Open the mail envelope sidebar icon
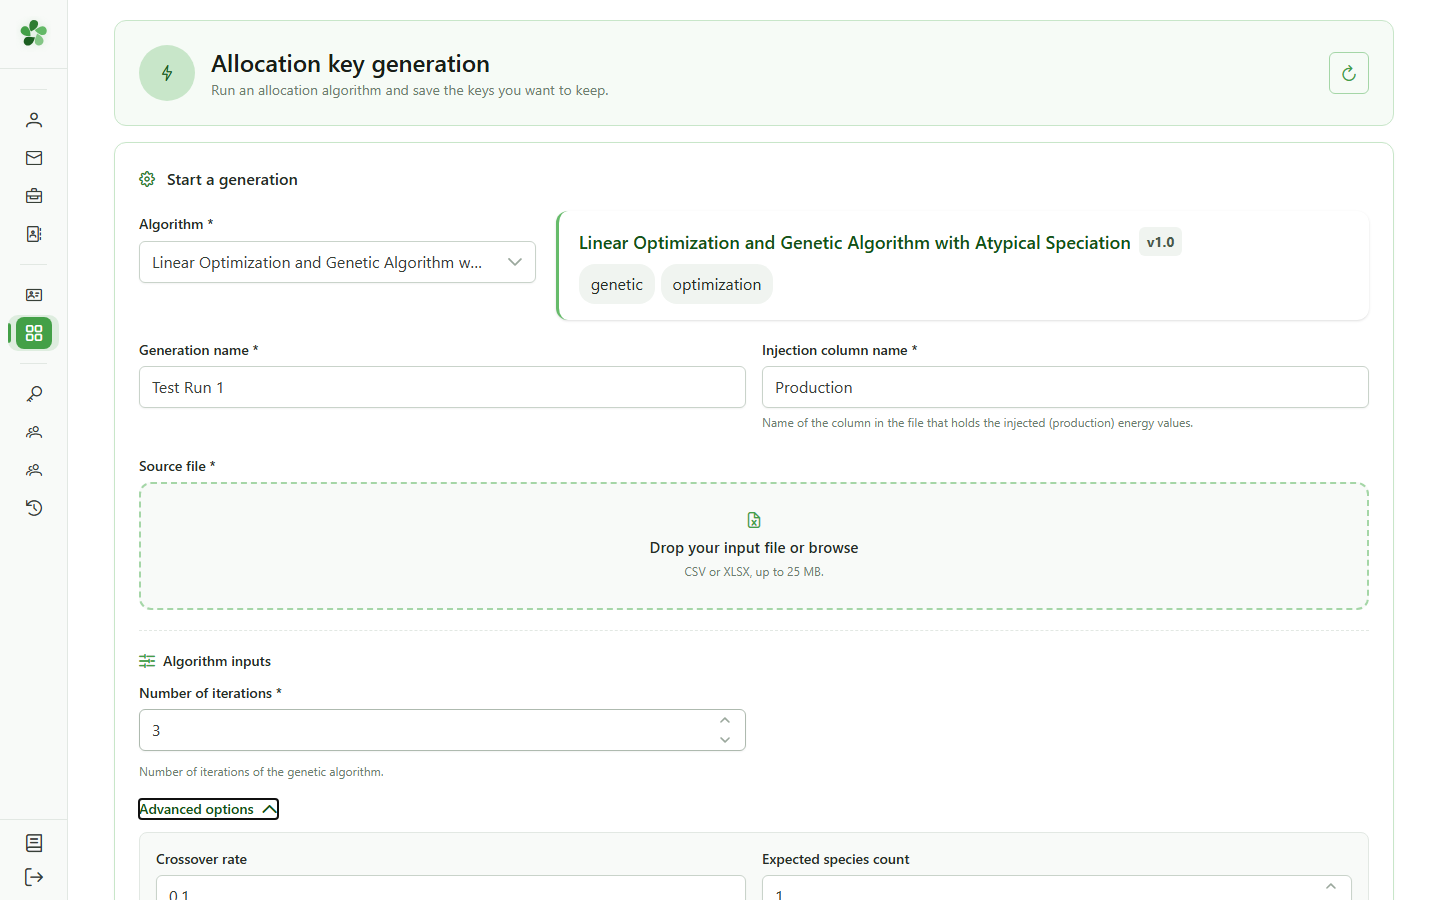This screenshot has width=1440, height=900. [34, 158]
